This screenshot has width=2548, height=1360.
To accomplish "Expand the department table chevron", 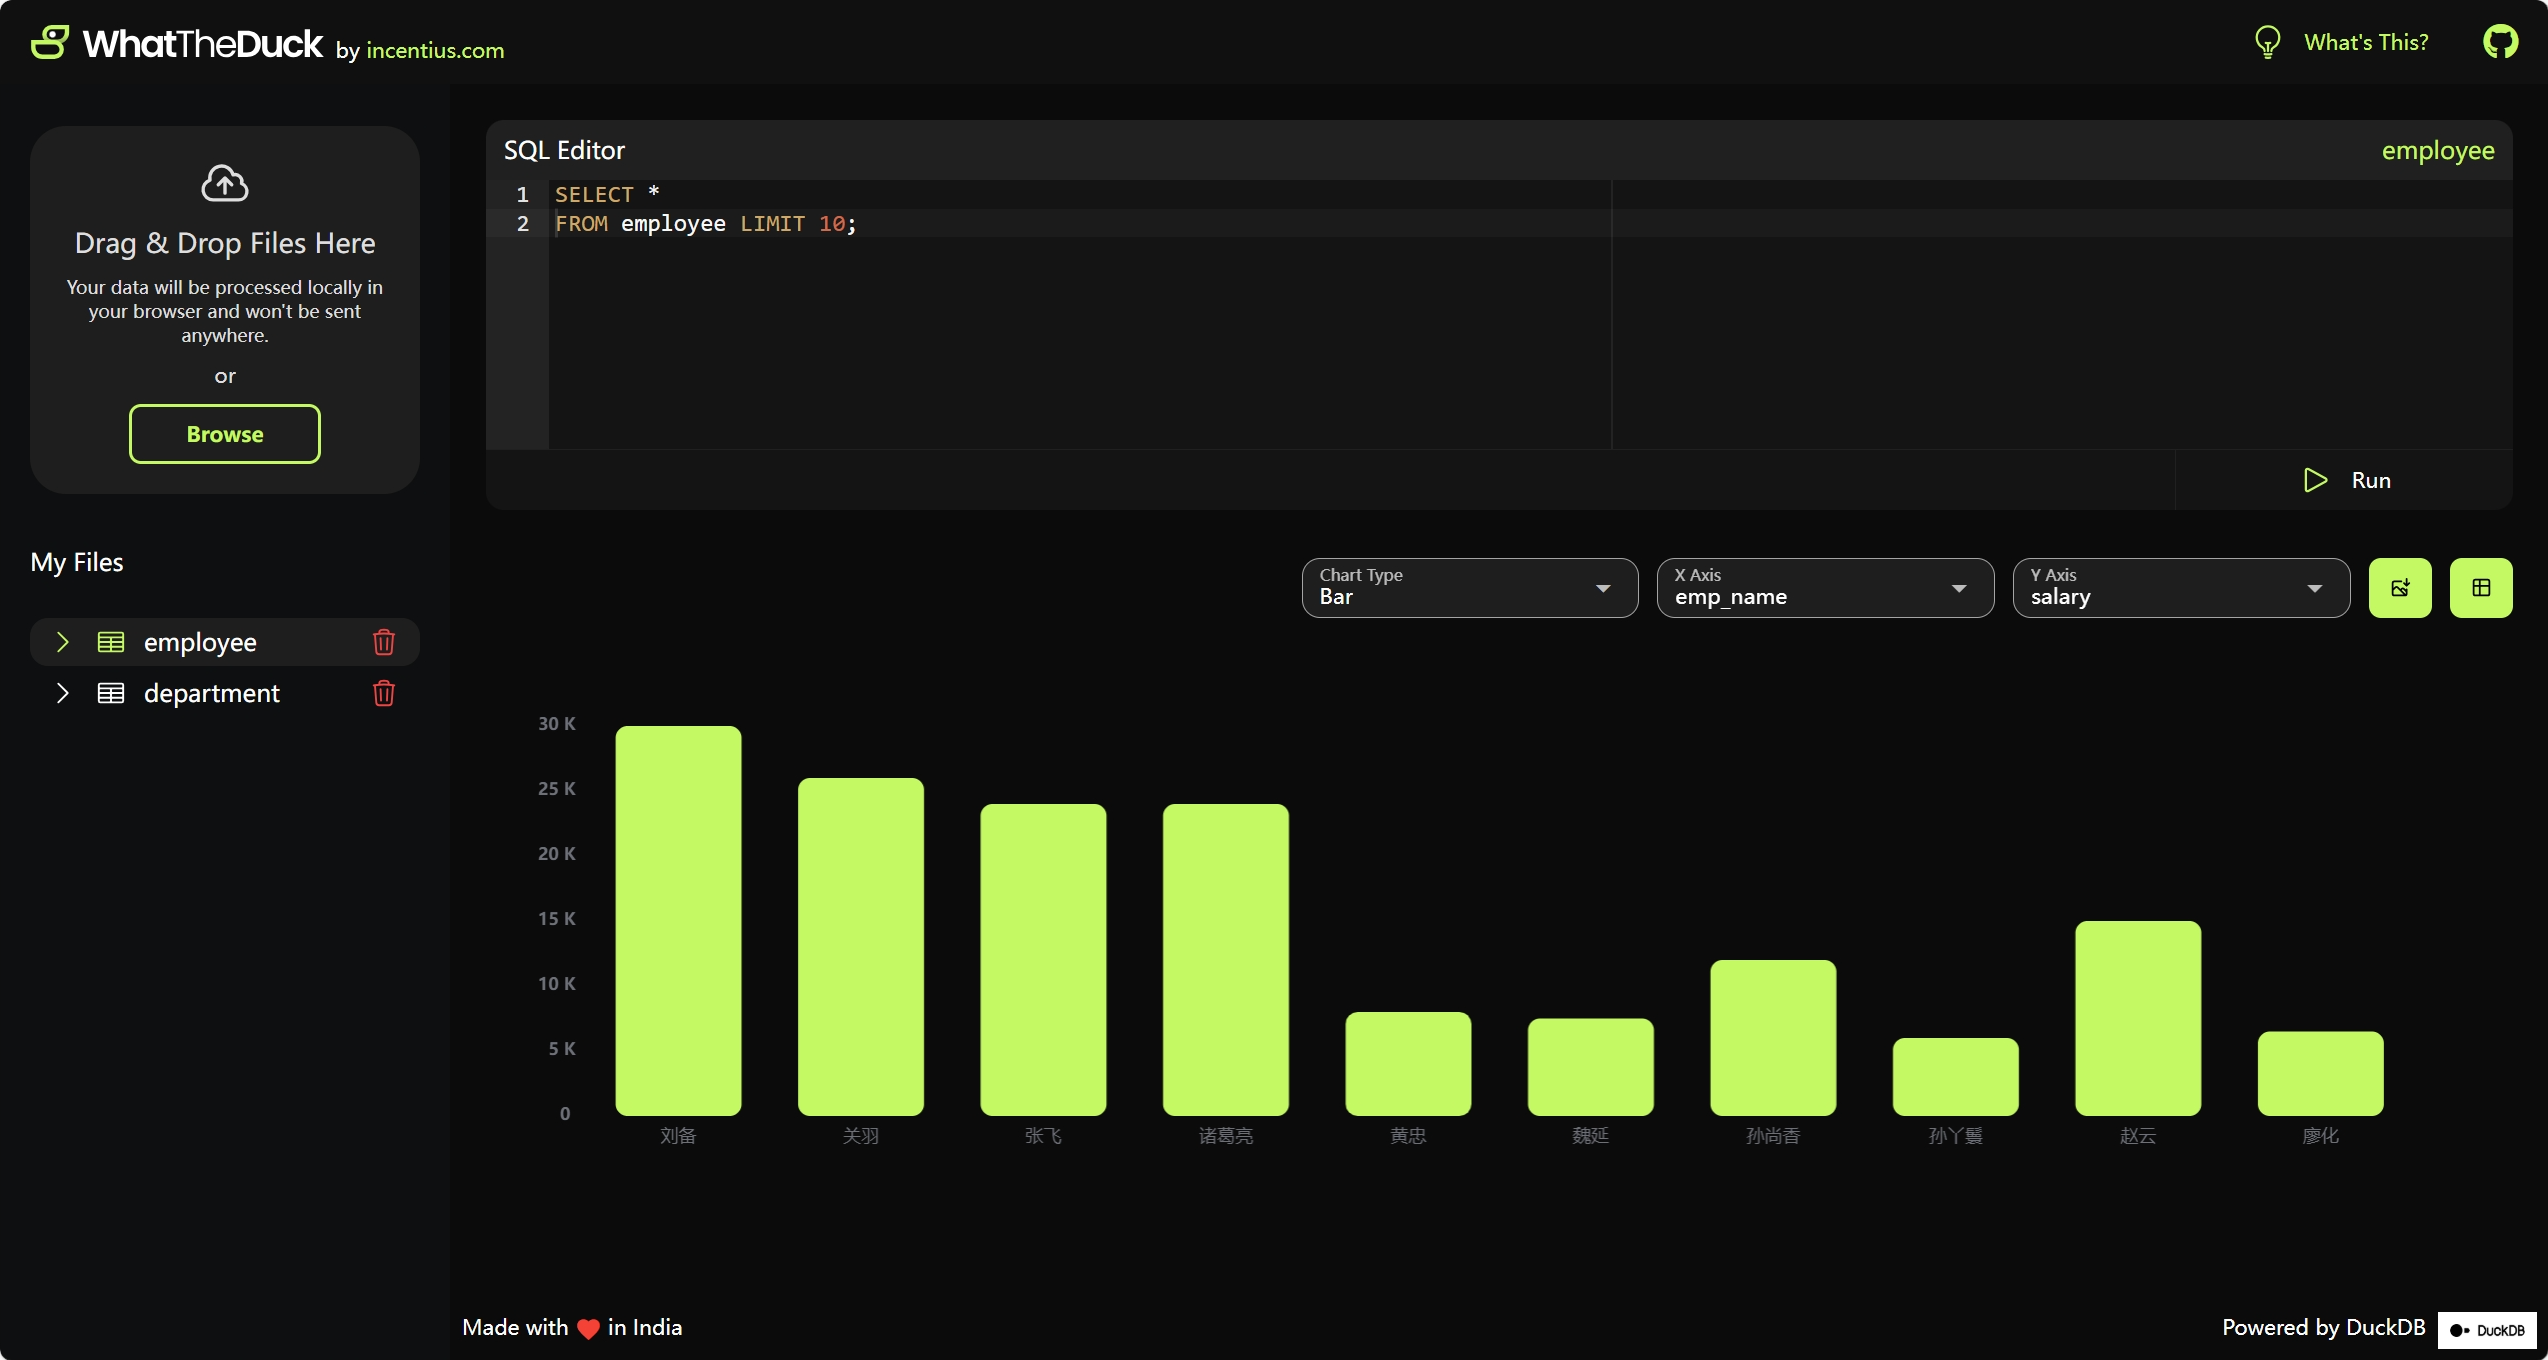I will [x=63, y=693].
